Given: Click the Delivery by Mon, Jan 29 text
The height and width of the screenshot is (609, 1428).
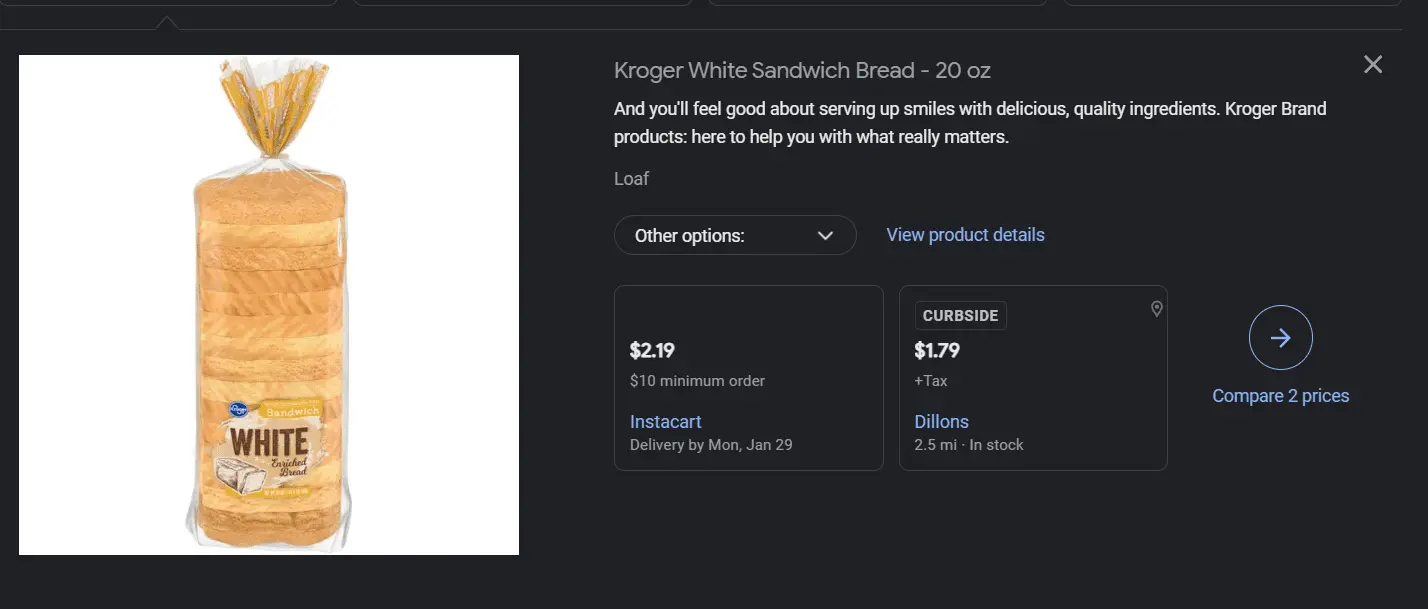Looking at the screenshot, I should pyautogui.click(x=711, y=445).
